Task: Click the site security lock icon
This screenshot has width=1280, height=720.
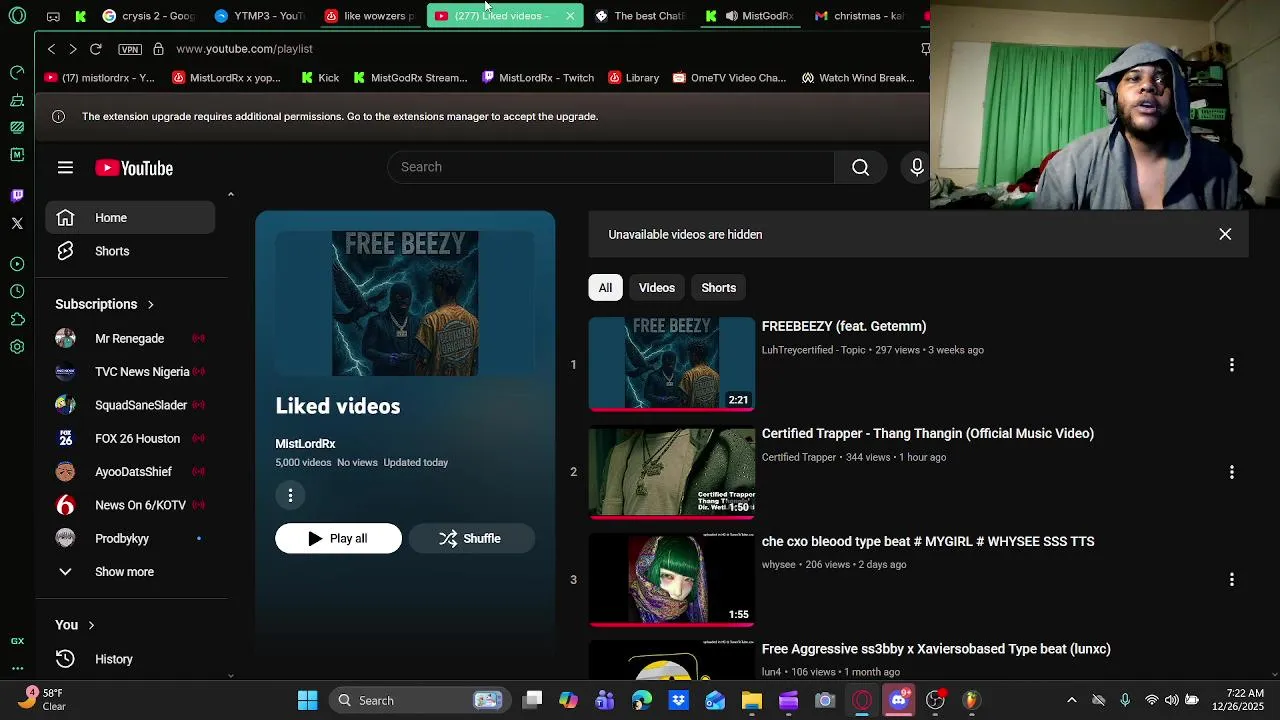Action: point(158,49)
